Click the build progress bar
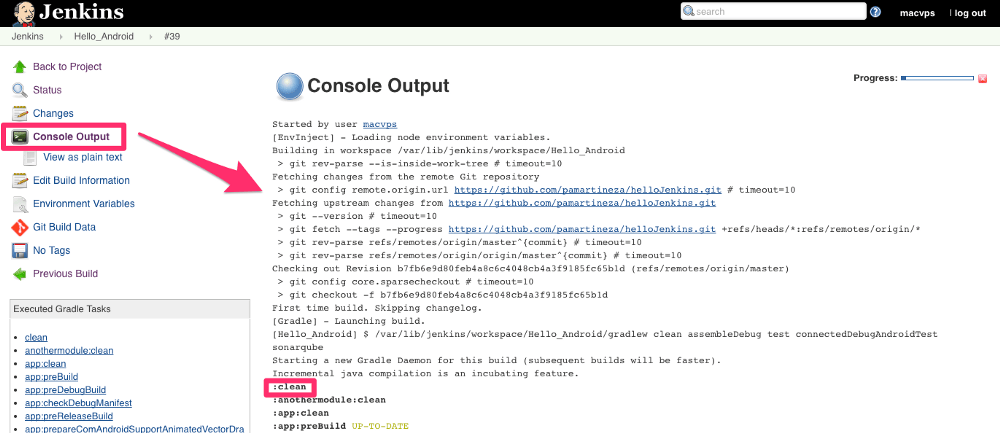 [937, 78]
